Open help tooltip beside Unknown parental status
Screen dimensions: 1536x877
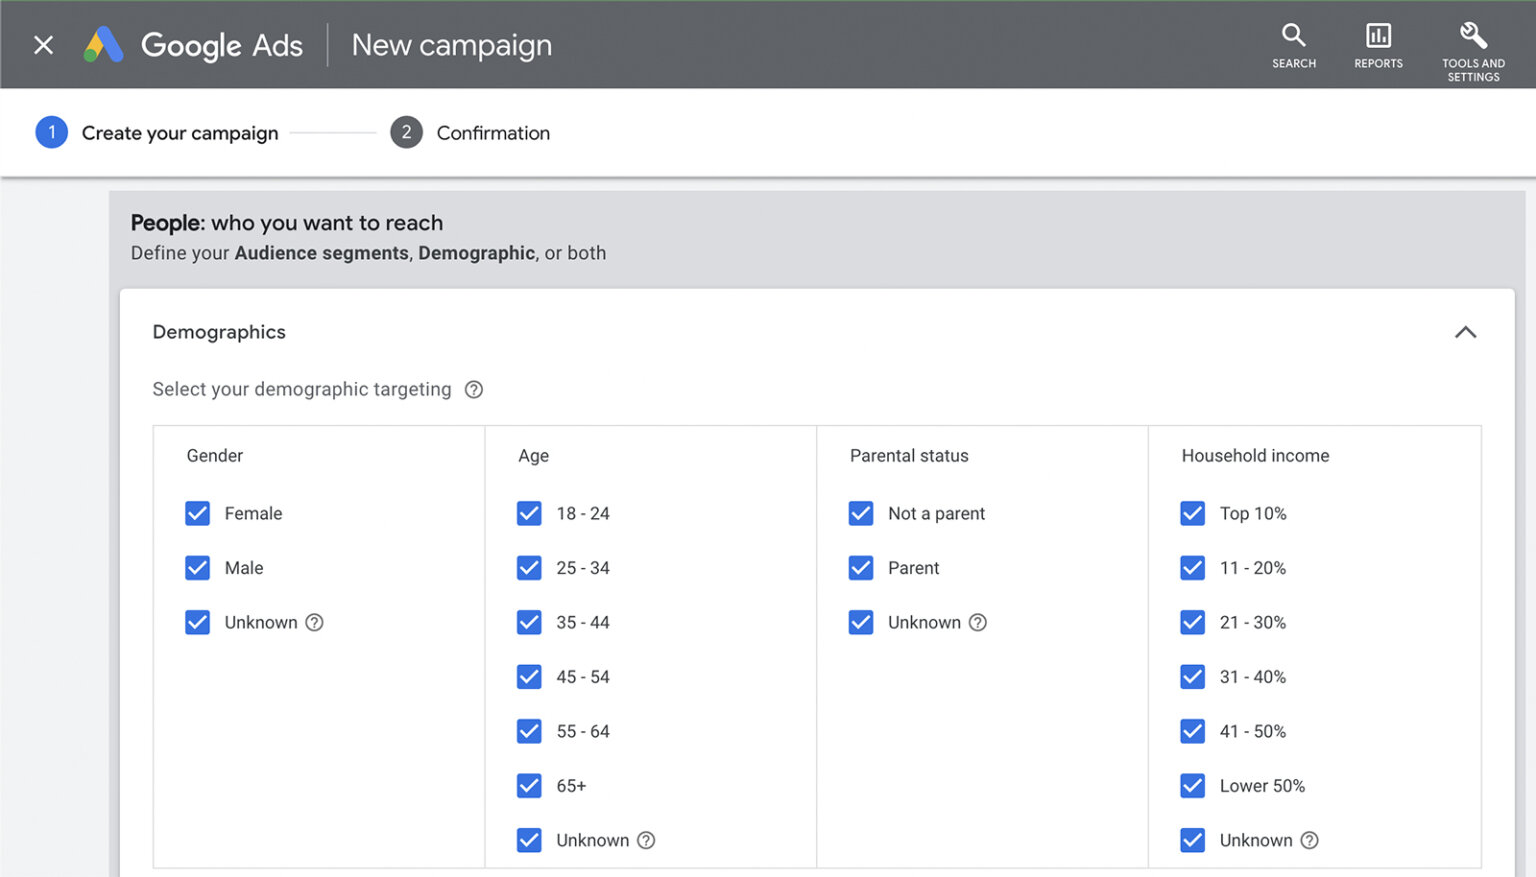[977, 622]
